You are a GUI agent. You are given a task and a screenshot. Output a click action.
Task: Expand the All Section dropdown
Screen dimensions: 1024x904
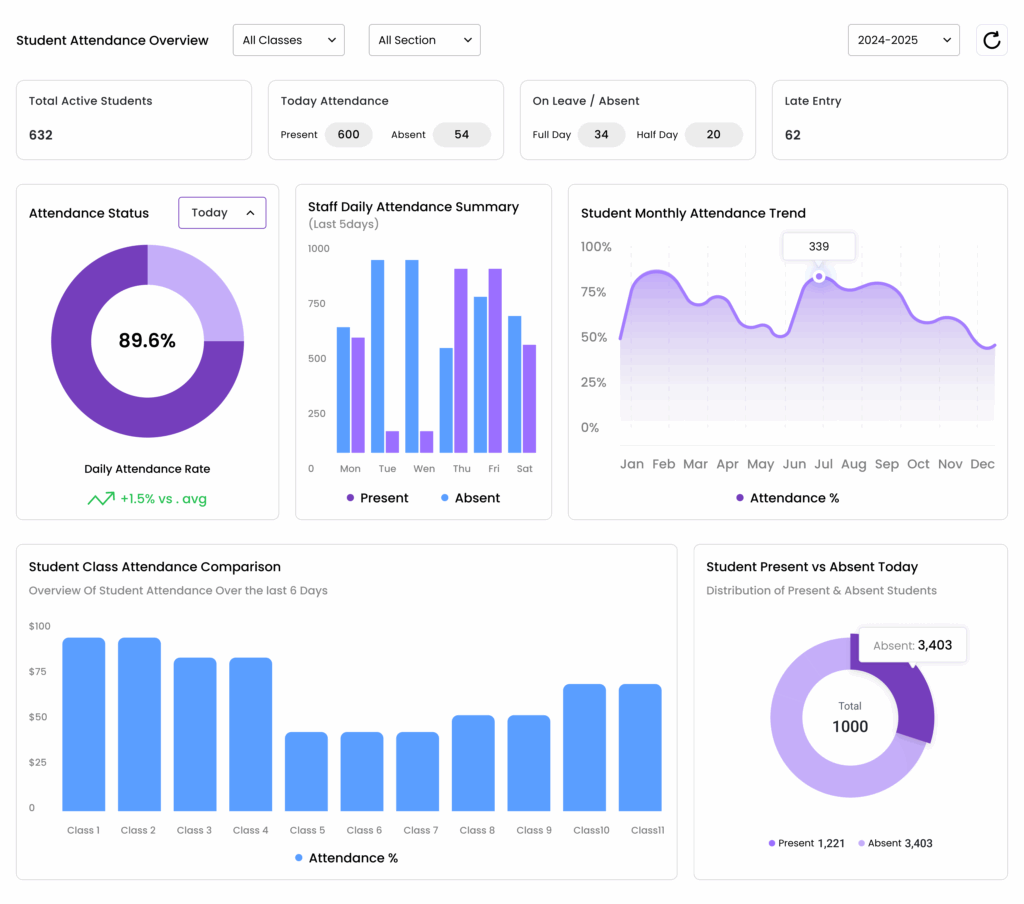point(425,40)
